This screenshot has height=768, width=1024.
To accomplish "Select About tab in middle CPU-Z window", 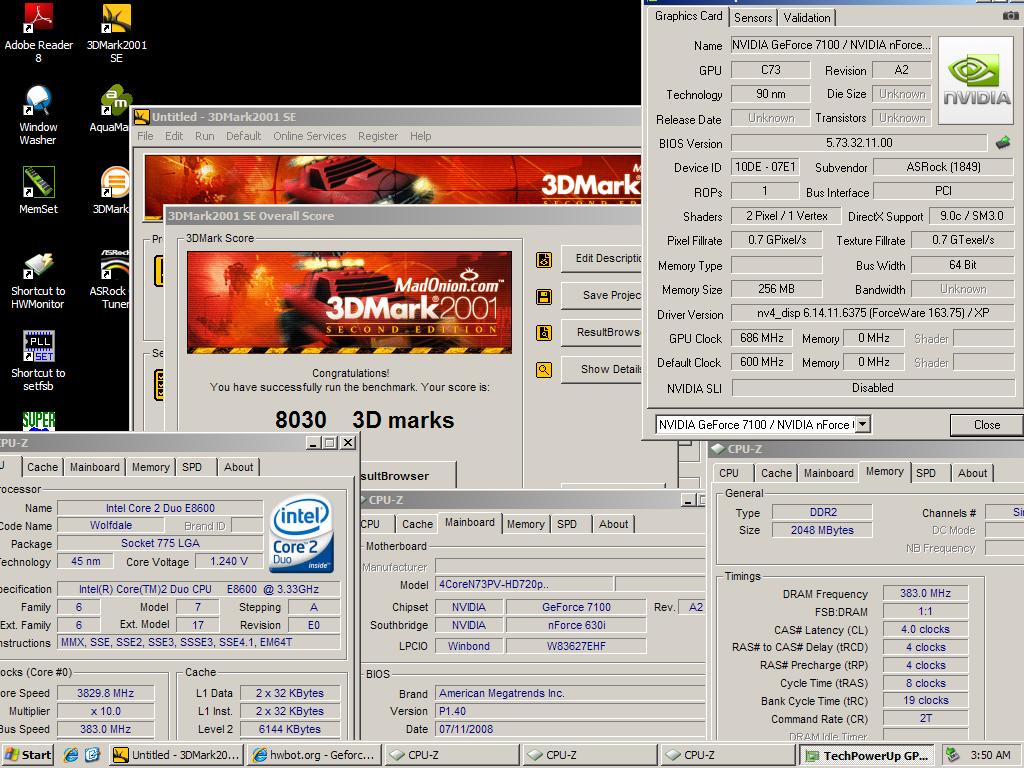I will coord(613,524).
